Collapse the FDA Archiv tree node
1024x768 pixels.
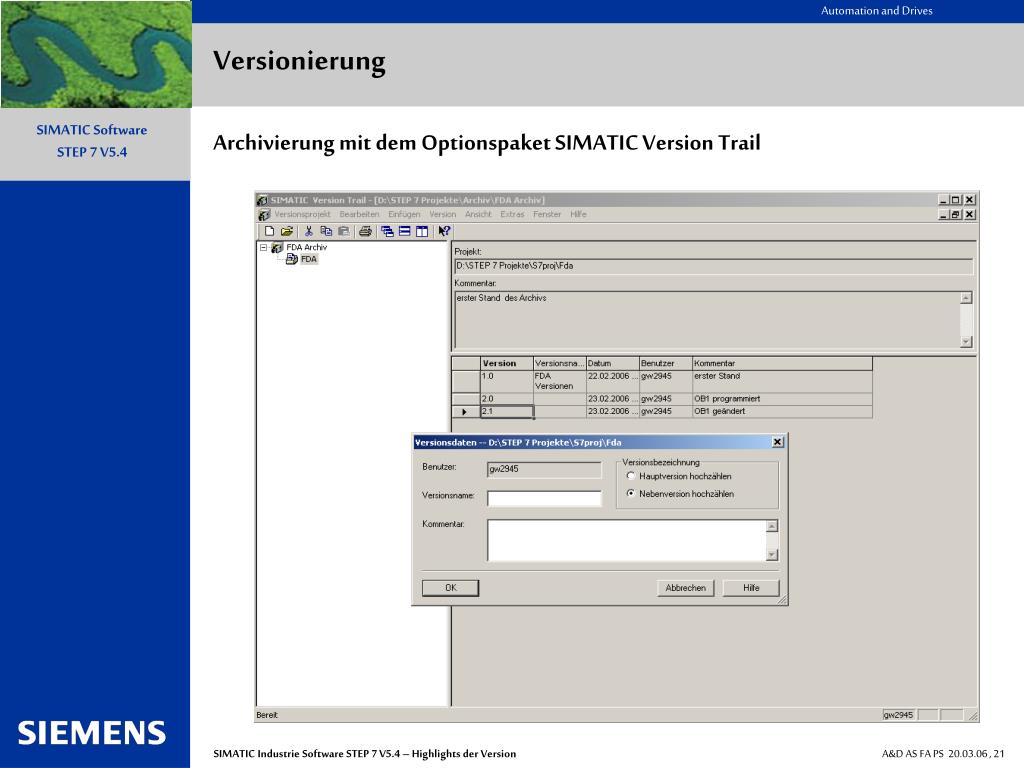point(264,248)
